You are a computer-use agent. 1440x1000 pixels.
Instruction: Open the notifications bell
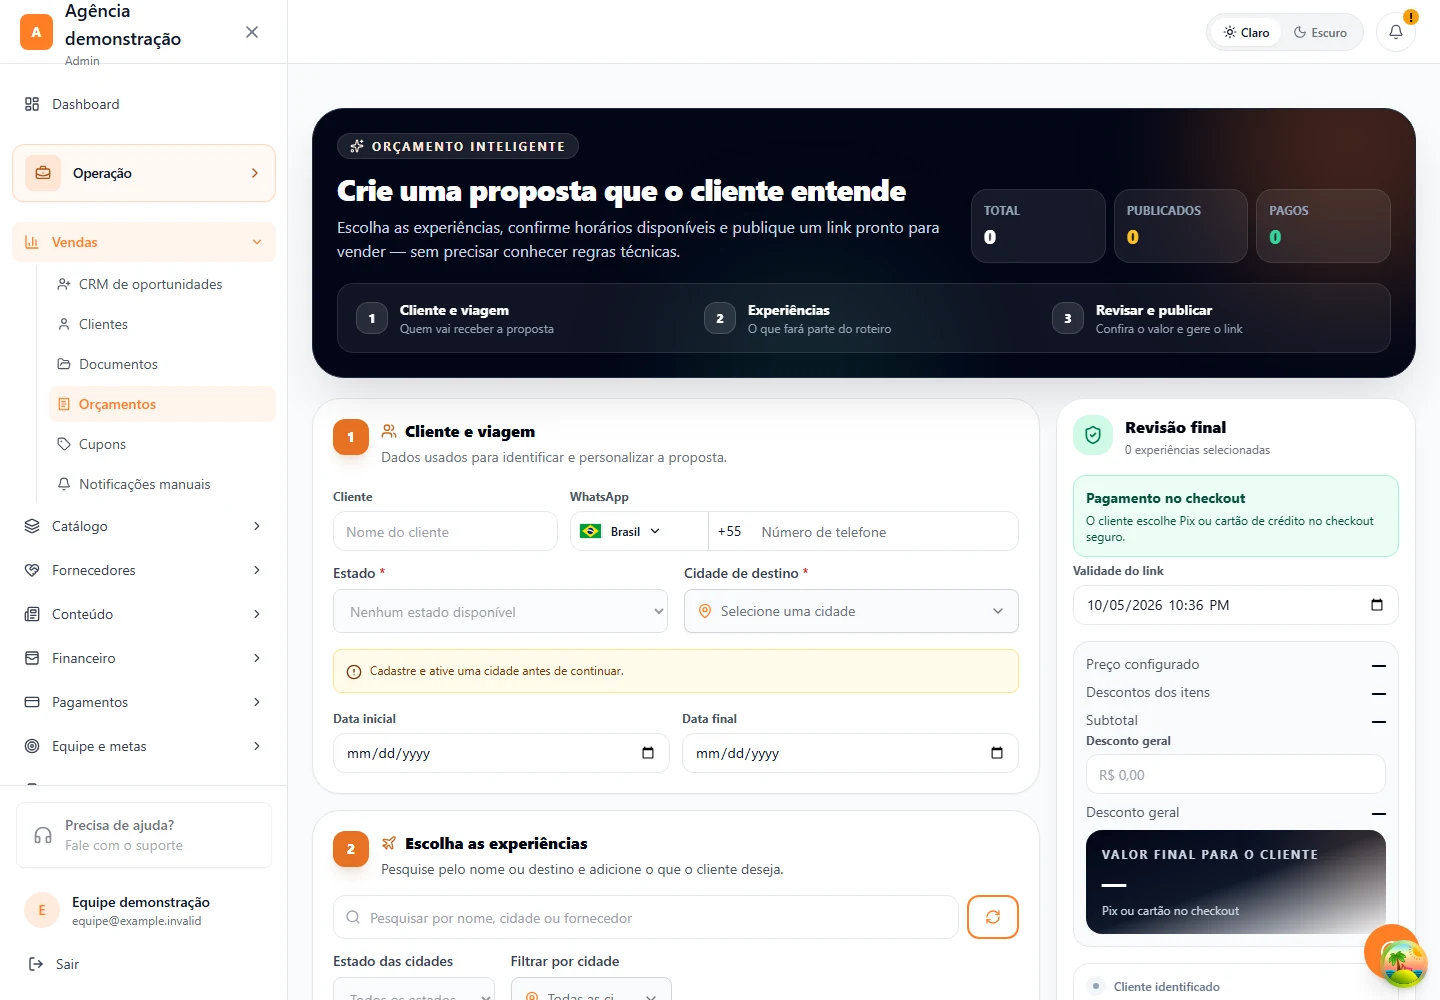(1396, 32)
